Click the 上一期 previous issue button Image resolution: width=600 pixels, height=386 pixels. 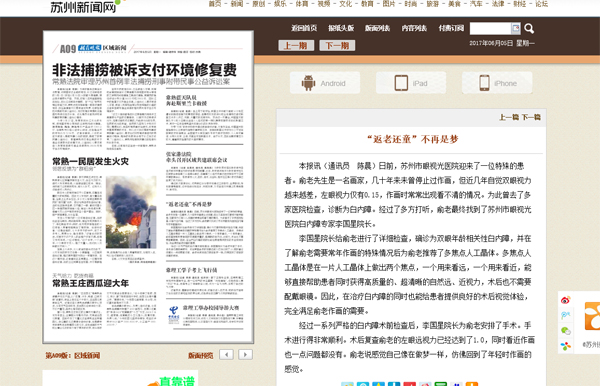coord(296,46)
